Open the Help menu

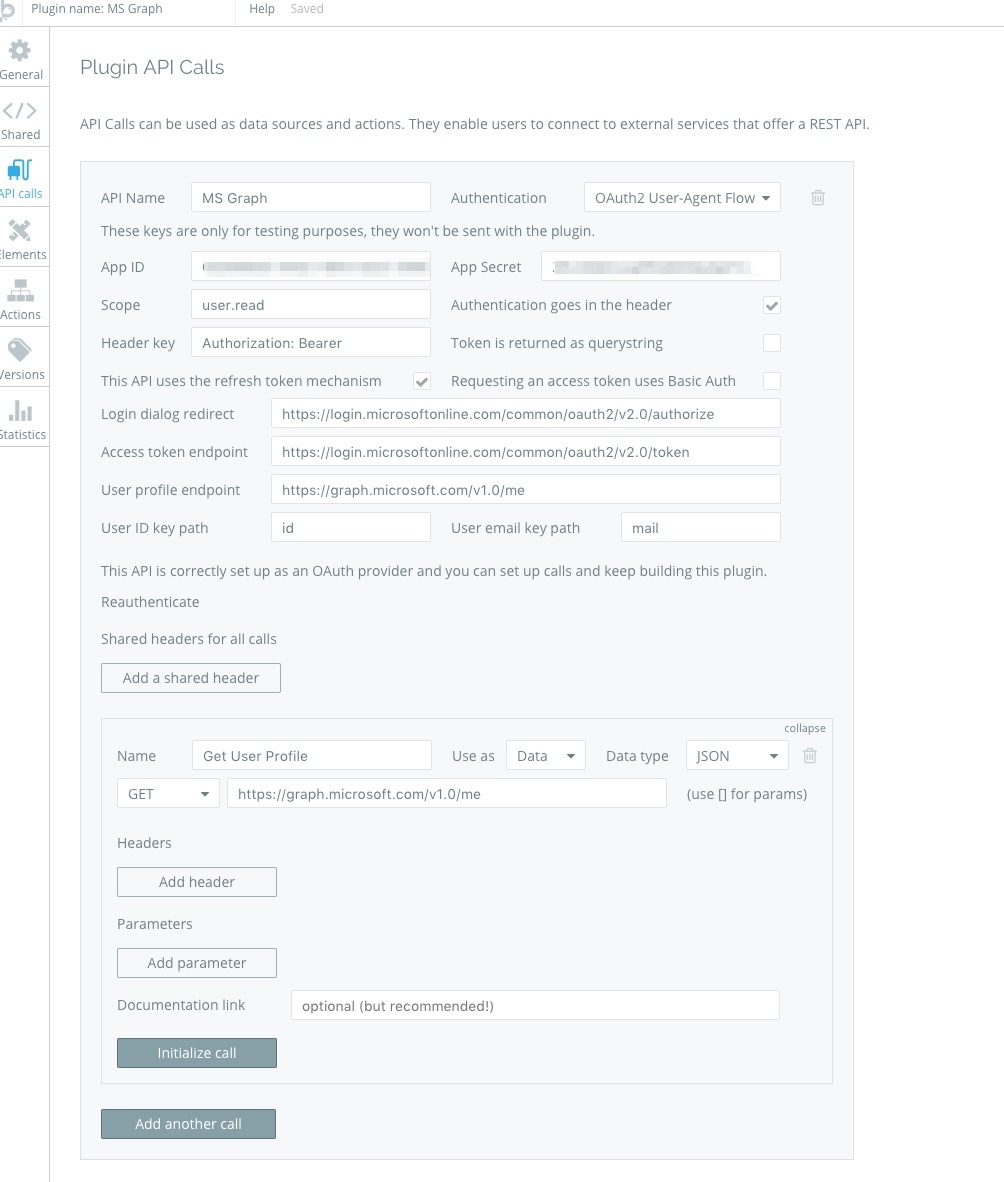(x=262, y=9)
